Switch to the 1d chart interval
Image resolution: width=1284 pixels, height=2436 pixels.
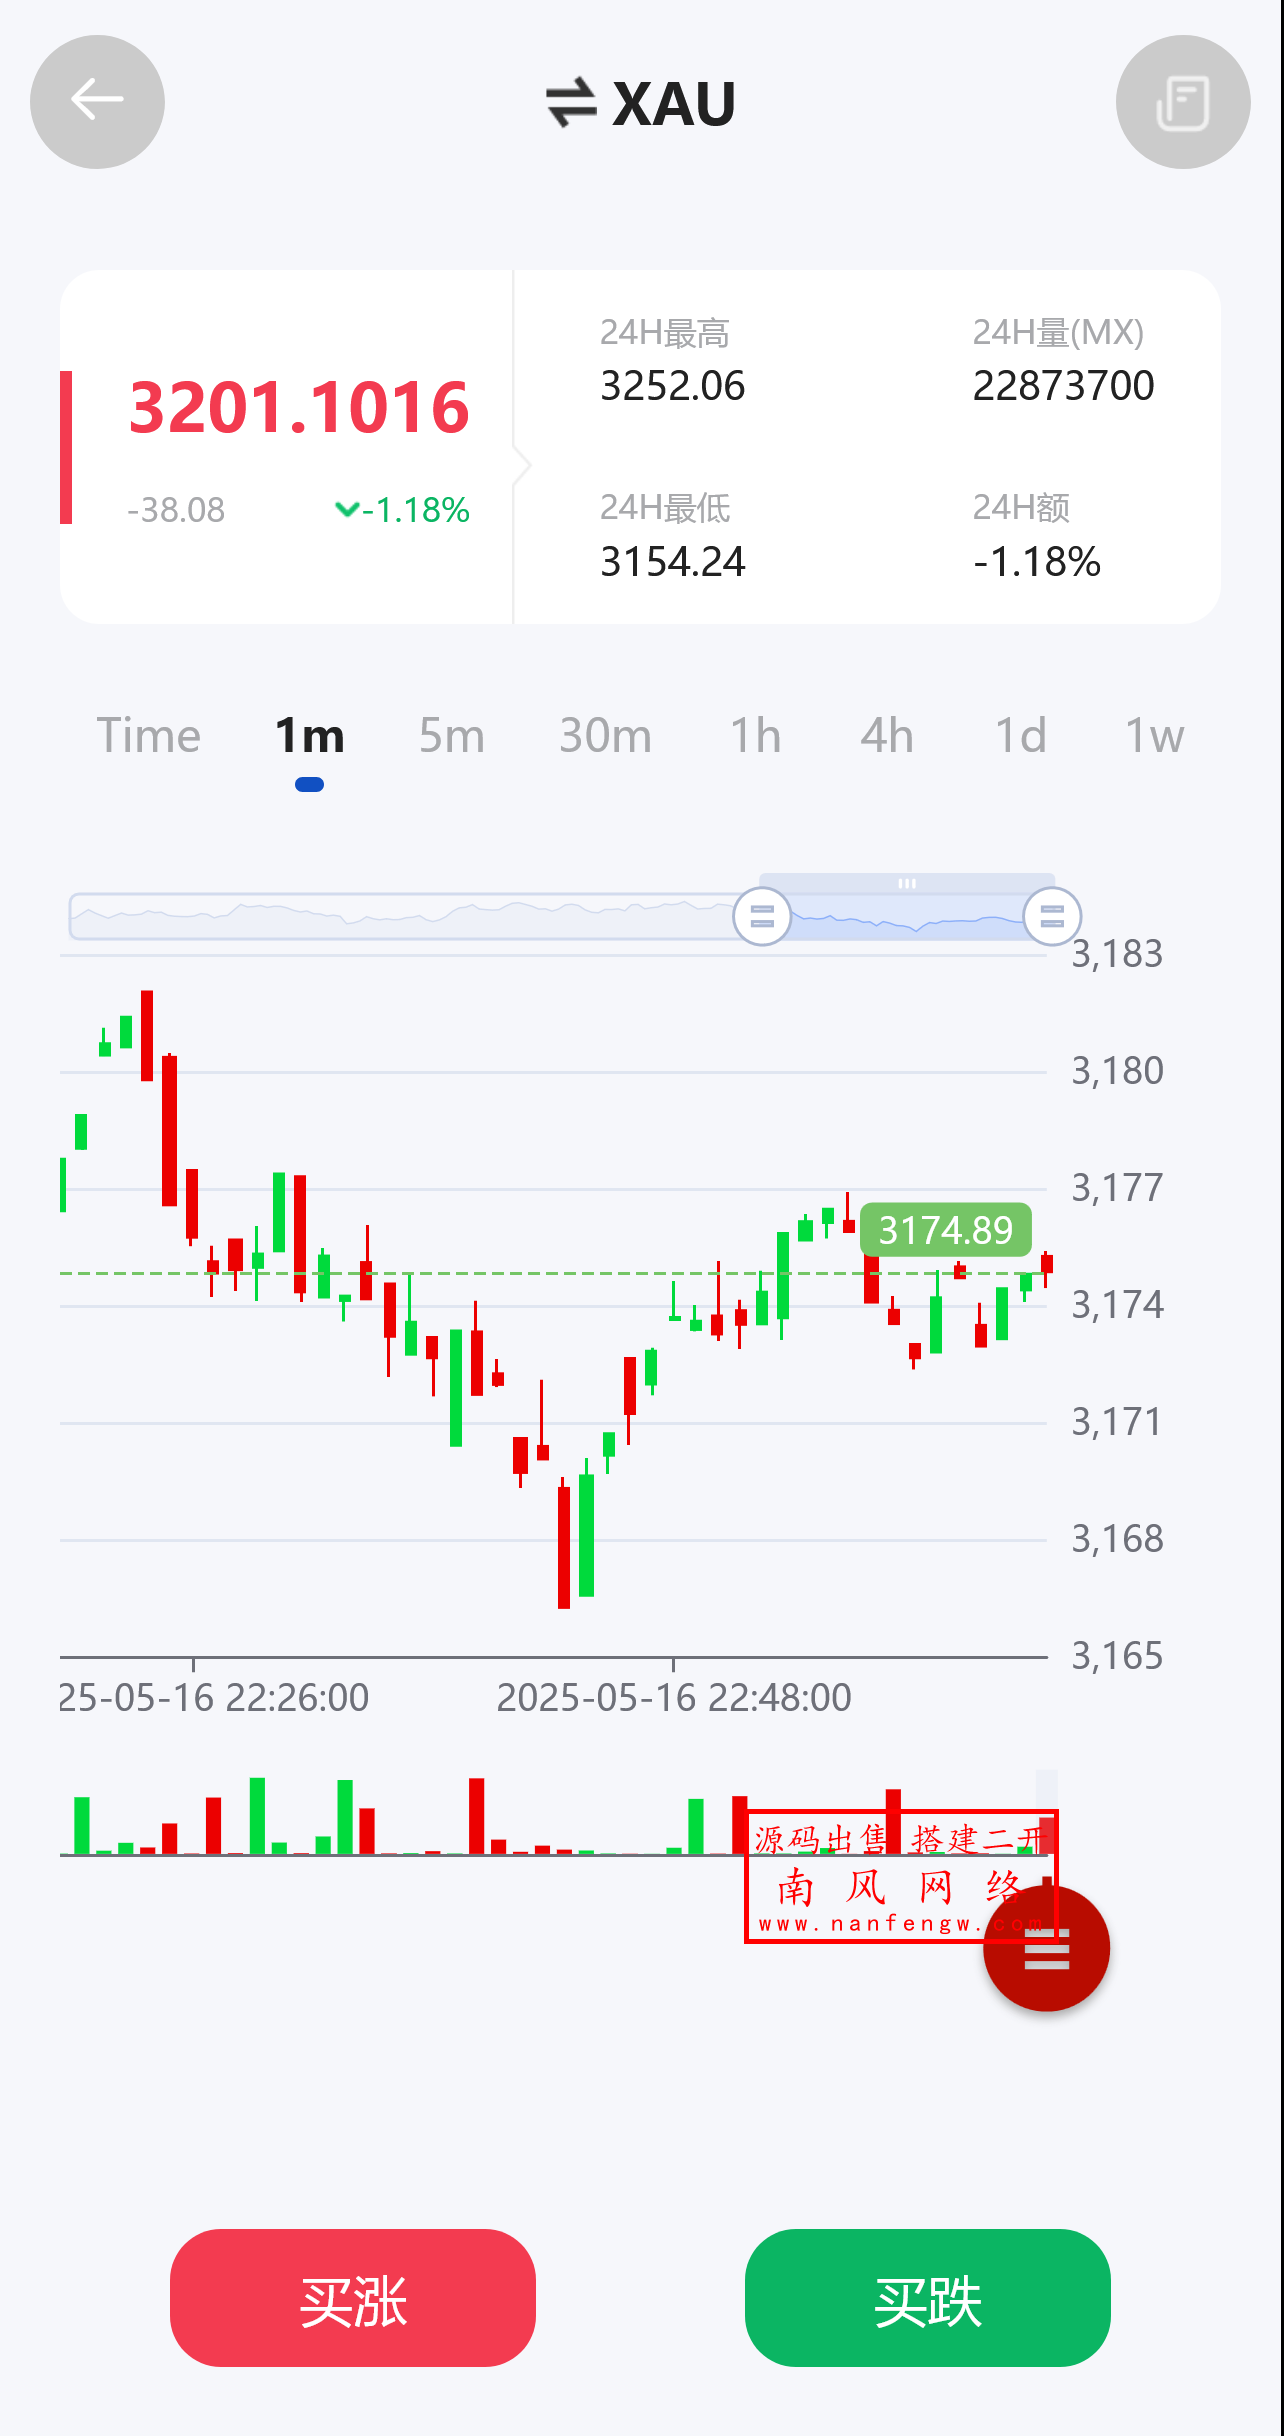pyautogui.click(x=1020, y=737)
